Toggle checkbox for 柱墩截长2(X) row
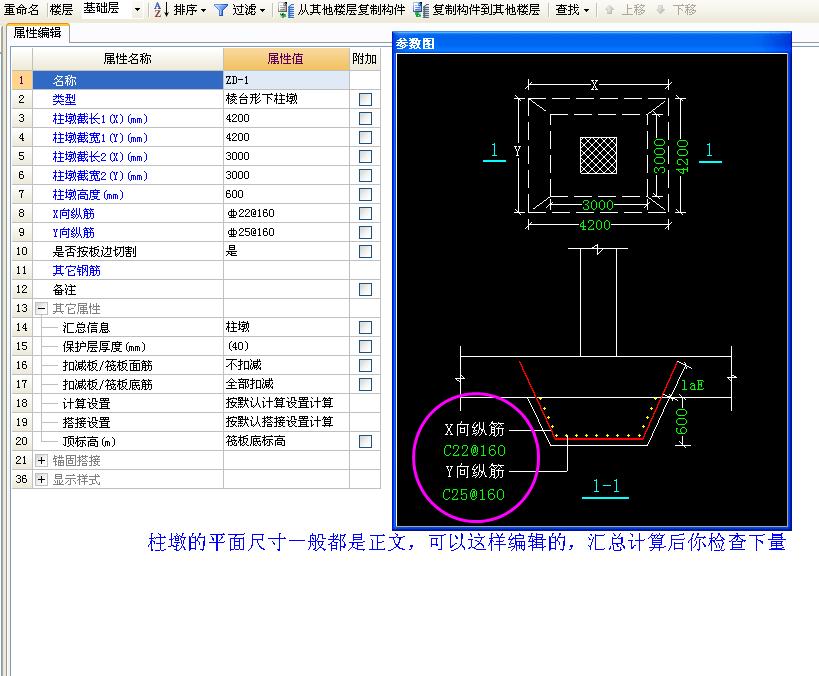This screenshot has height=676, width=819. point(365,156)
